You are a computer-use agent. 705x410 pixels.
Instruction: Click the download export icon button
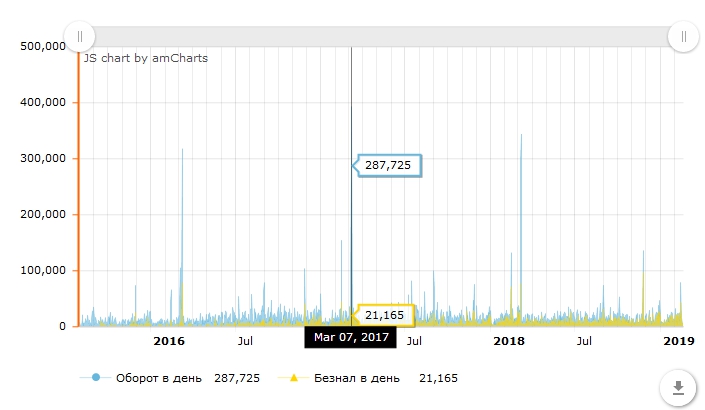click(x=678, y=387)
